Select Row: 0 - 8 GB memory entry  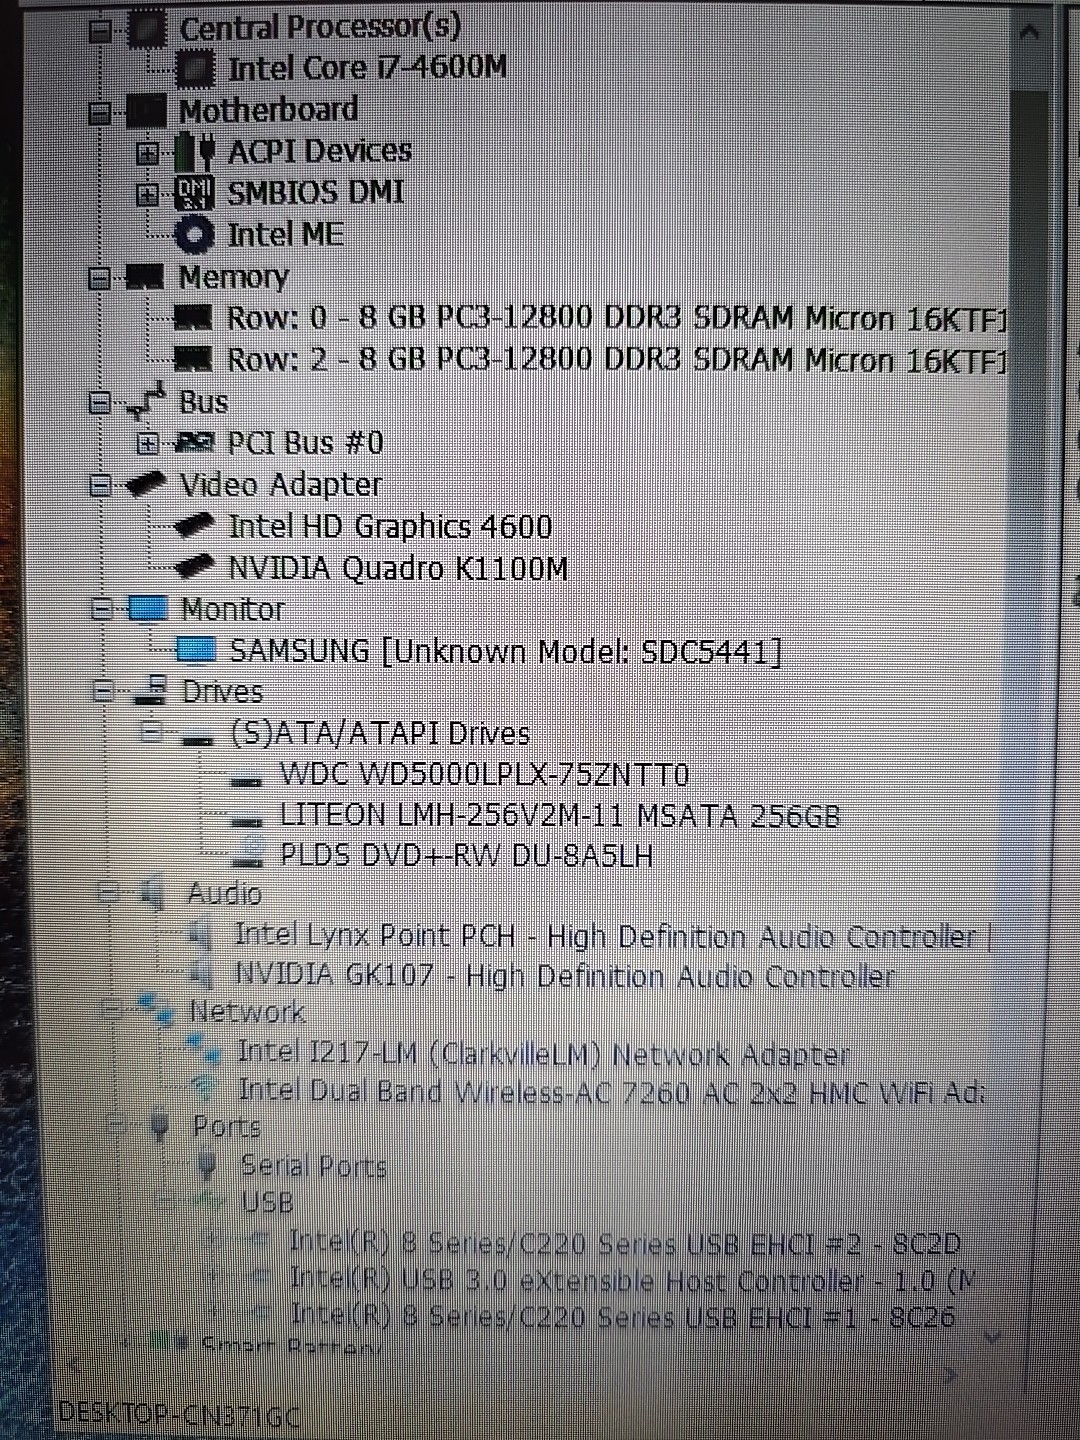coord(617,318)
